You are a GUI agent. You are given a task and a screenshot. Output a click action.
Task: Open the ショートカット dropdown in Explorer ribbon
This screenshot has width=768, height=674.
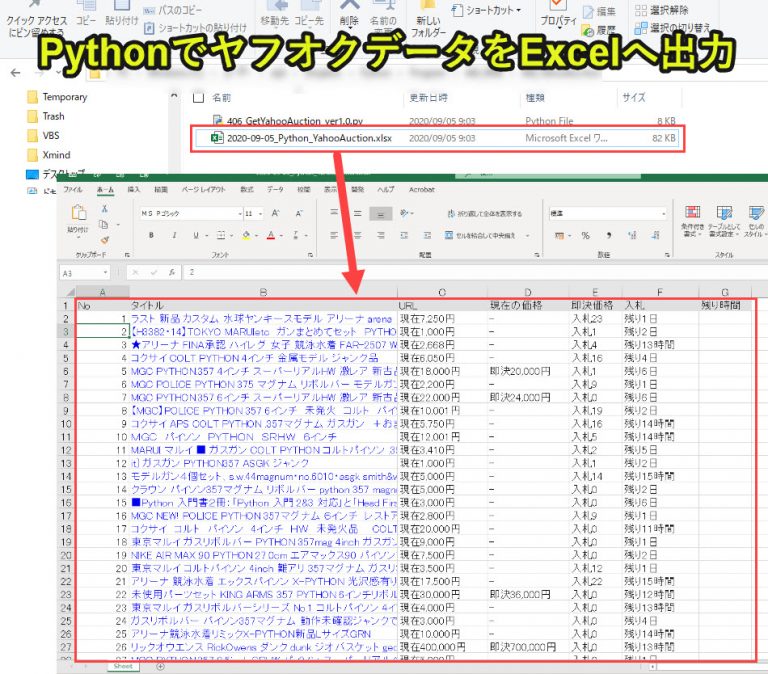tap(487, 10)
